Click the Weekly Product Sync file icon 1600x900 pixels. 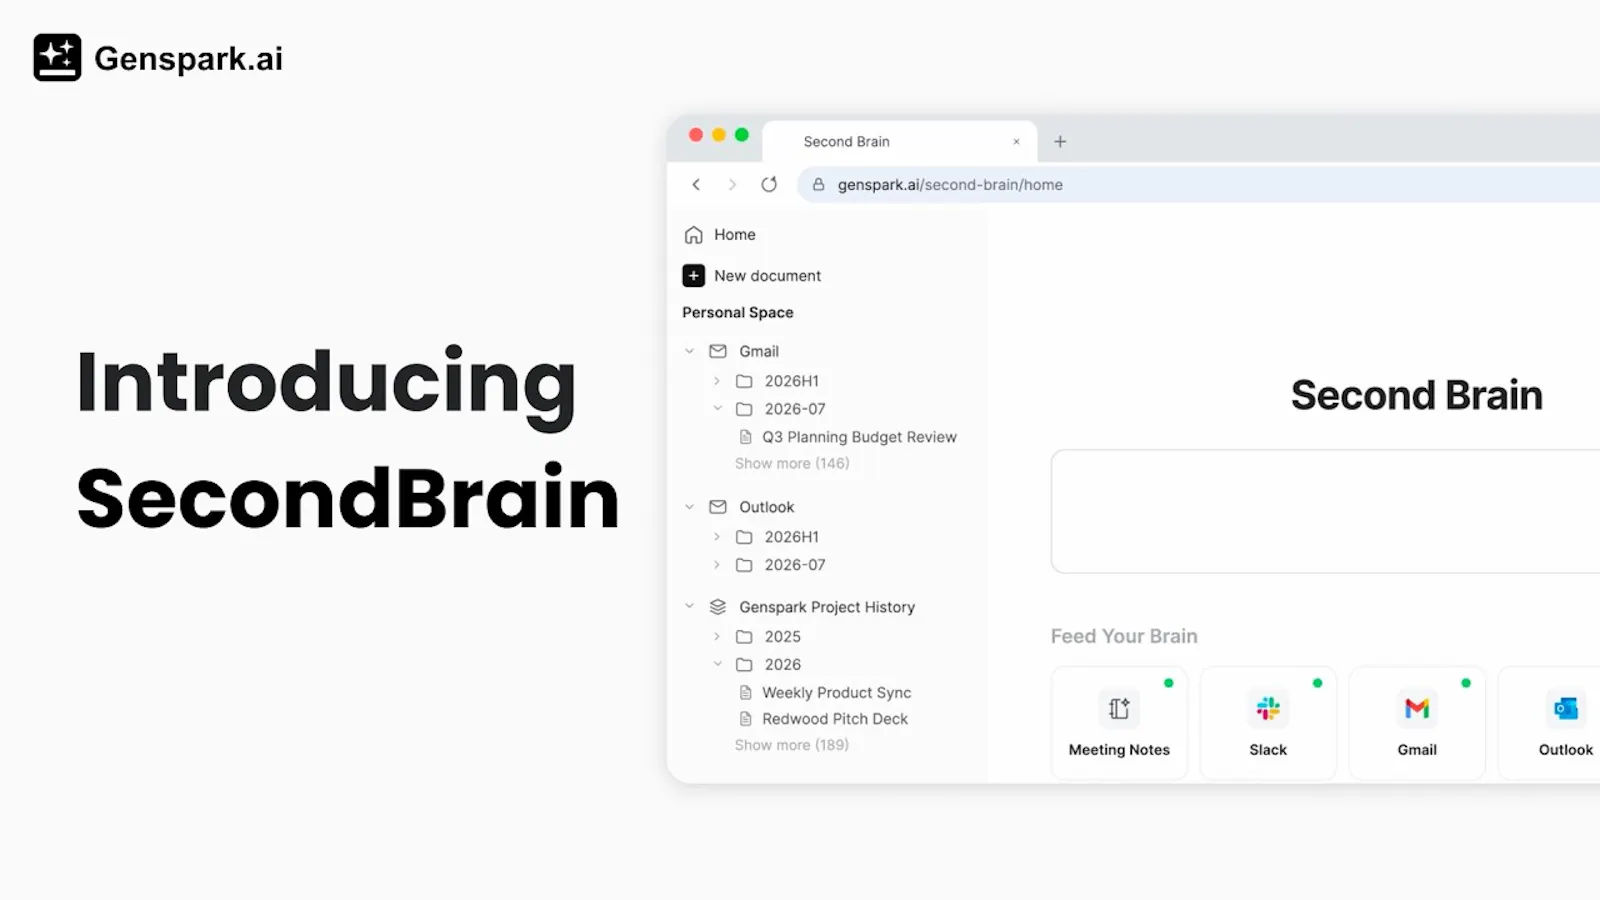745,693
